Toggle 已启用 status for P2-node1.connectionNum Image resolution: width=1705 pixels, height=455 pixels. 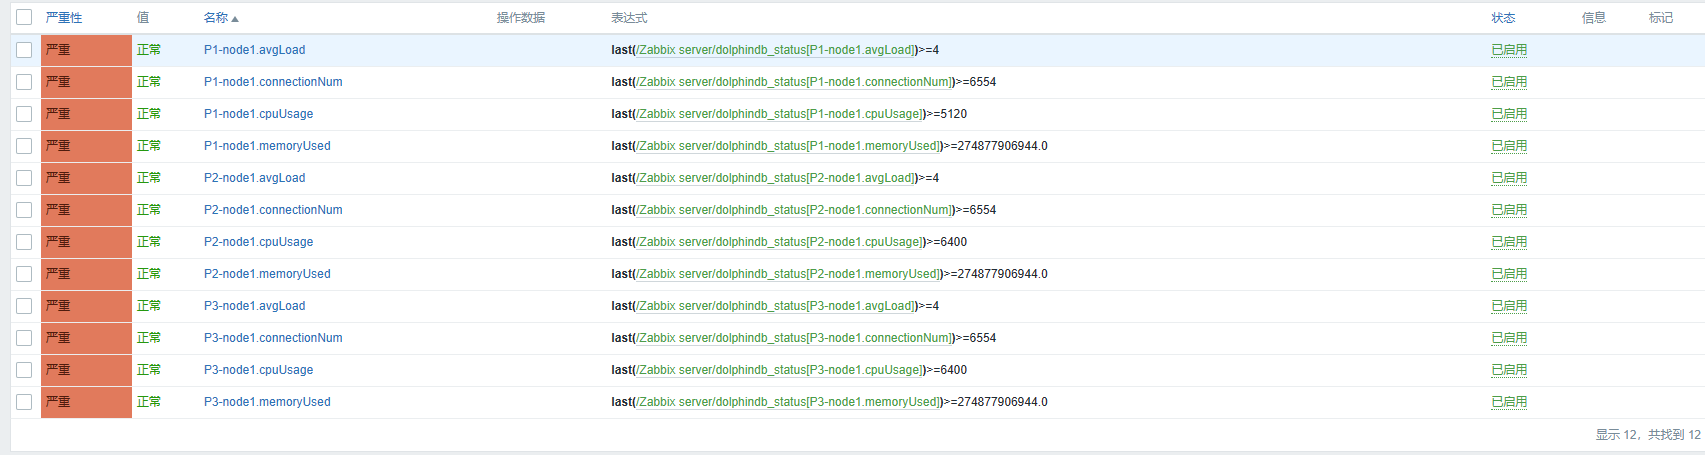(1509, 210)
